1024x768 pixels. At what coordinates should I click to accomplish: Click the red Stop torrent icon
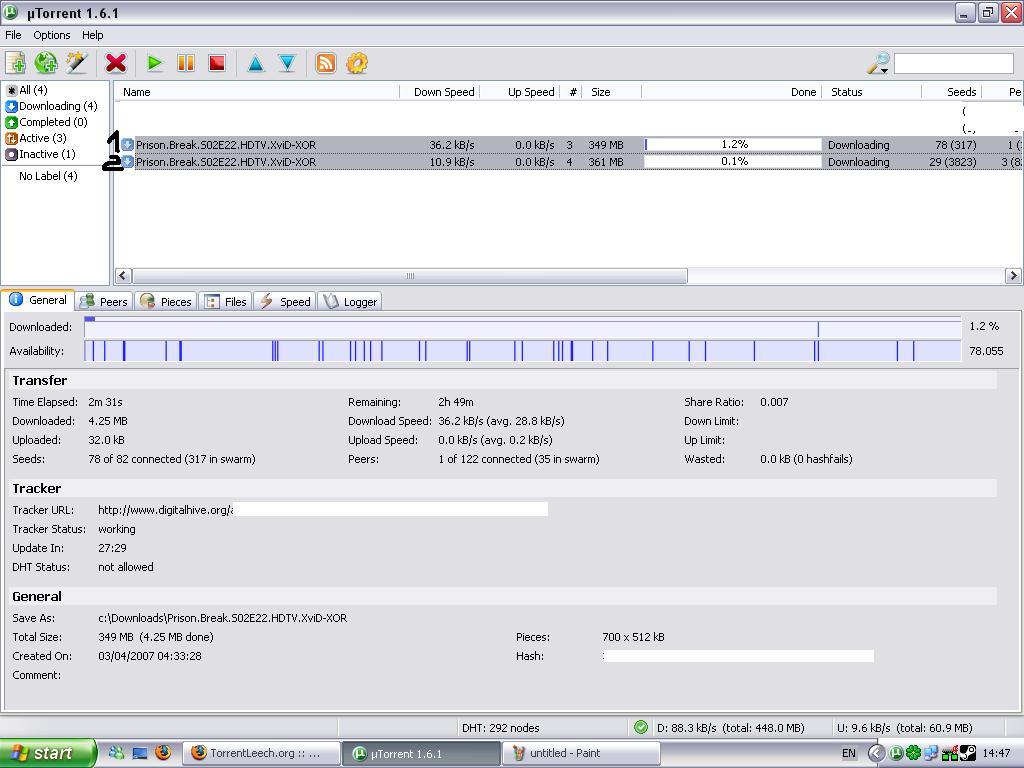tap(216, 63)
